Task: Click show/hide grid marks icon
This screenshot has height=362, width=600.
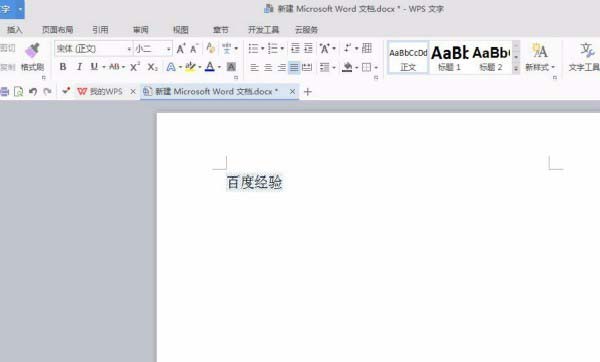Action: pos(367,48)
